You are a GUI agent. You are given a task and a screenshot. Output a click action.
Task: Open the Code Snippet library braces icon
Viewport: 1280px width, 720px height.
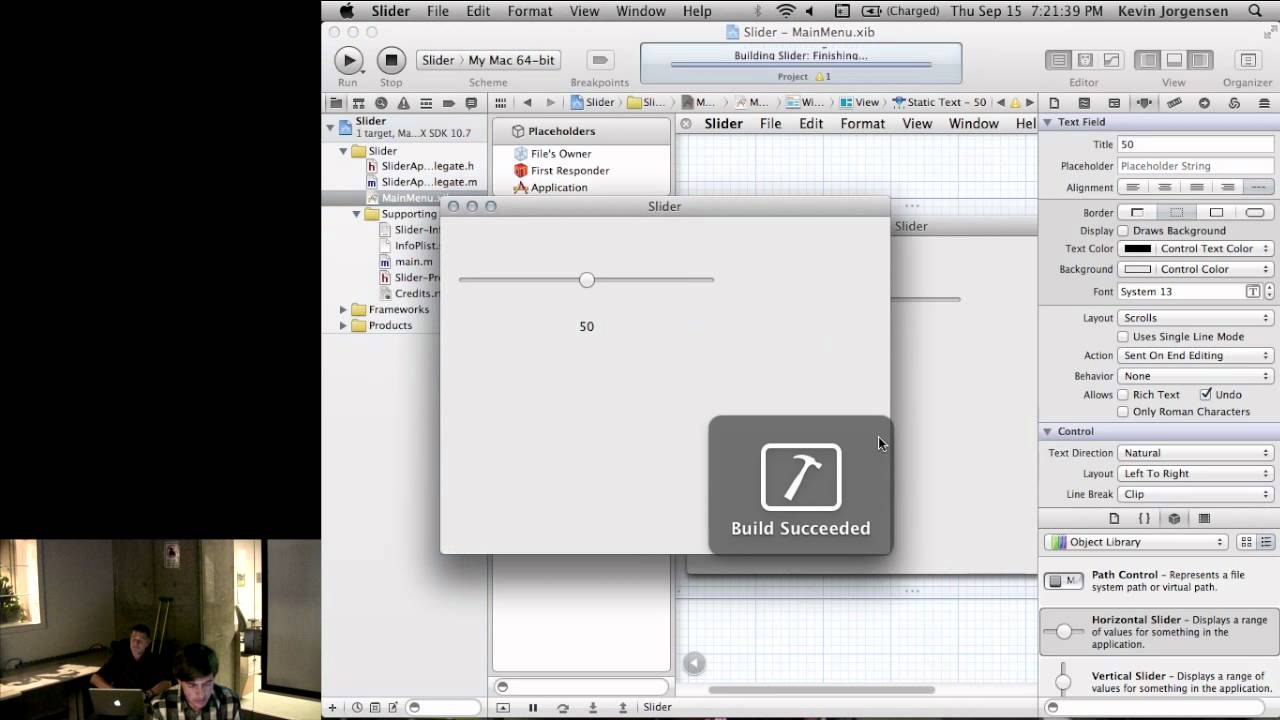(1144, 518)
